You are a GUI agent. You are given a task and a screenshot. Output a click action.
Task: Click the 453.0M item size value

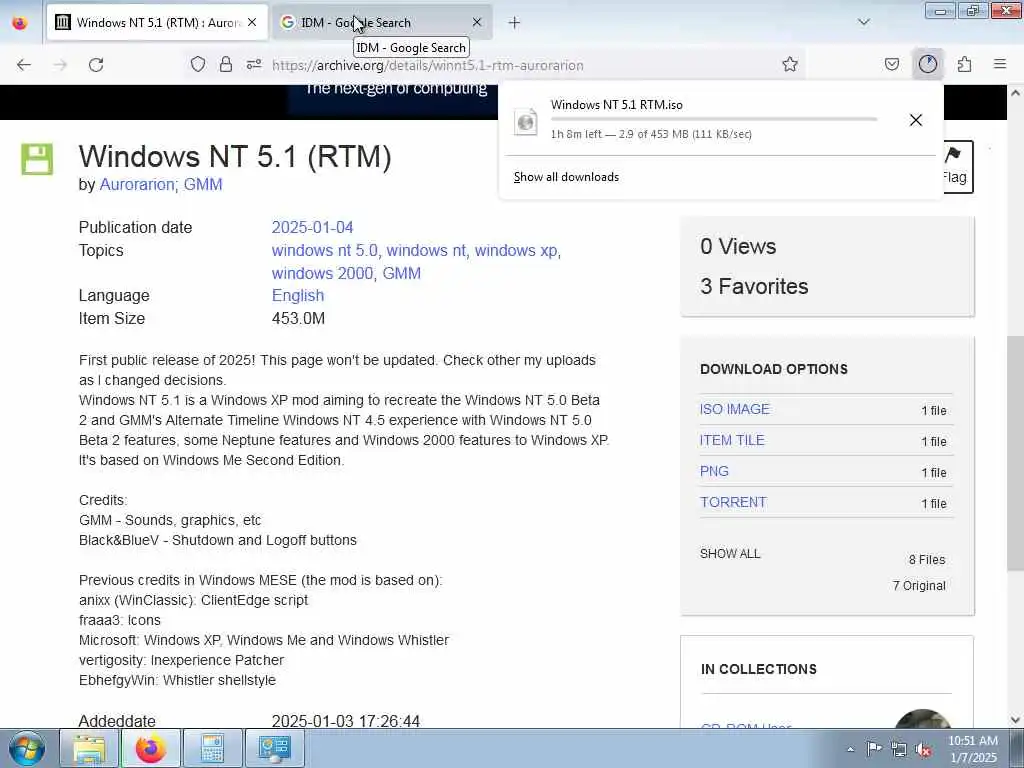[x=298, y=318]
